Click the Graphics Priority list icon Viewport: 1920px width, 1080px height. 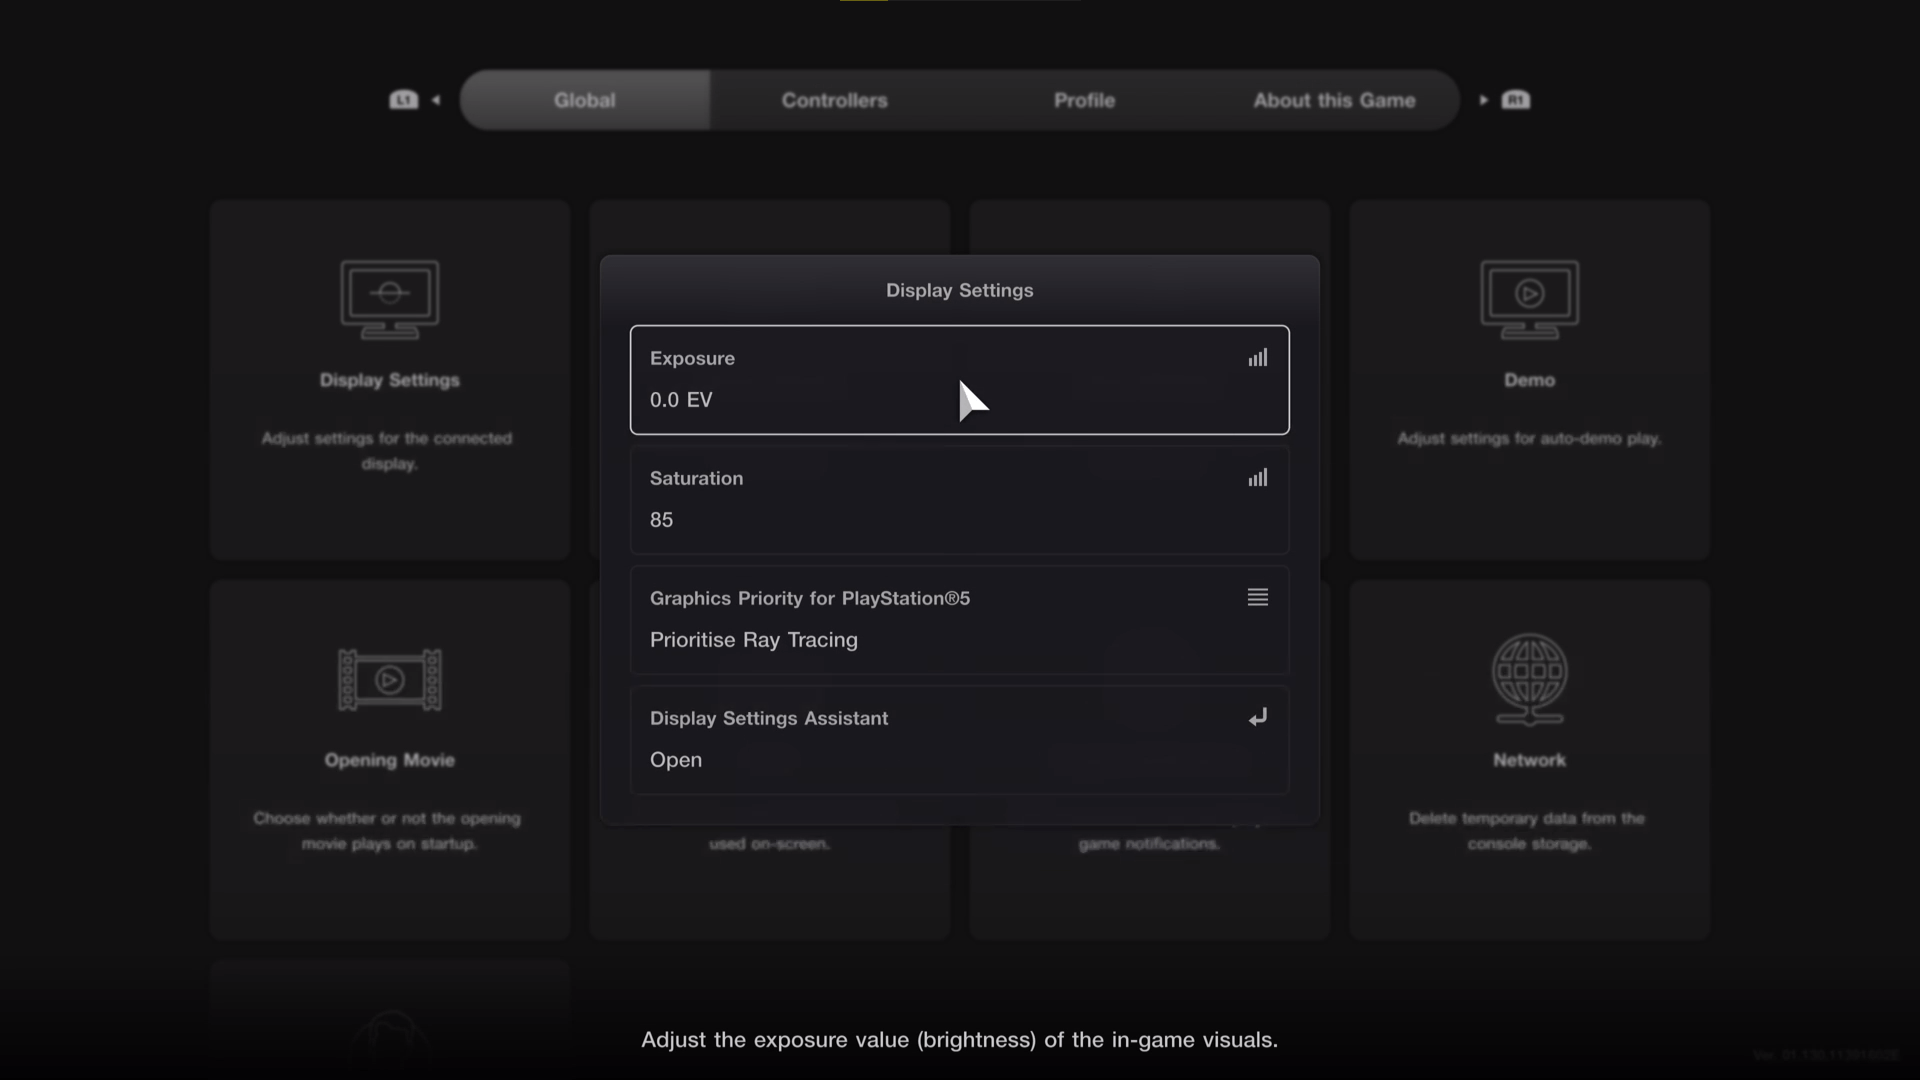[1257, 597]
